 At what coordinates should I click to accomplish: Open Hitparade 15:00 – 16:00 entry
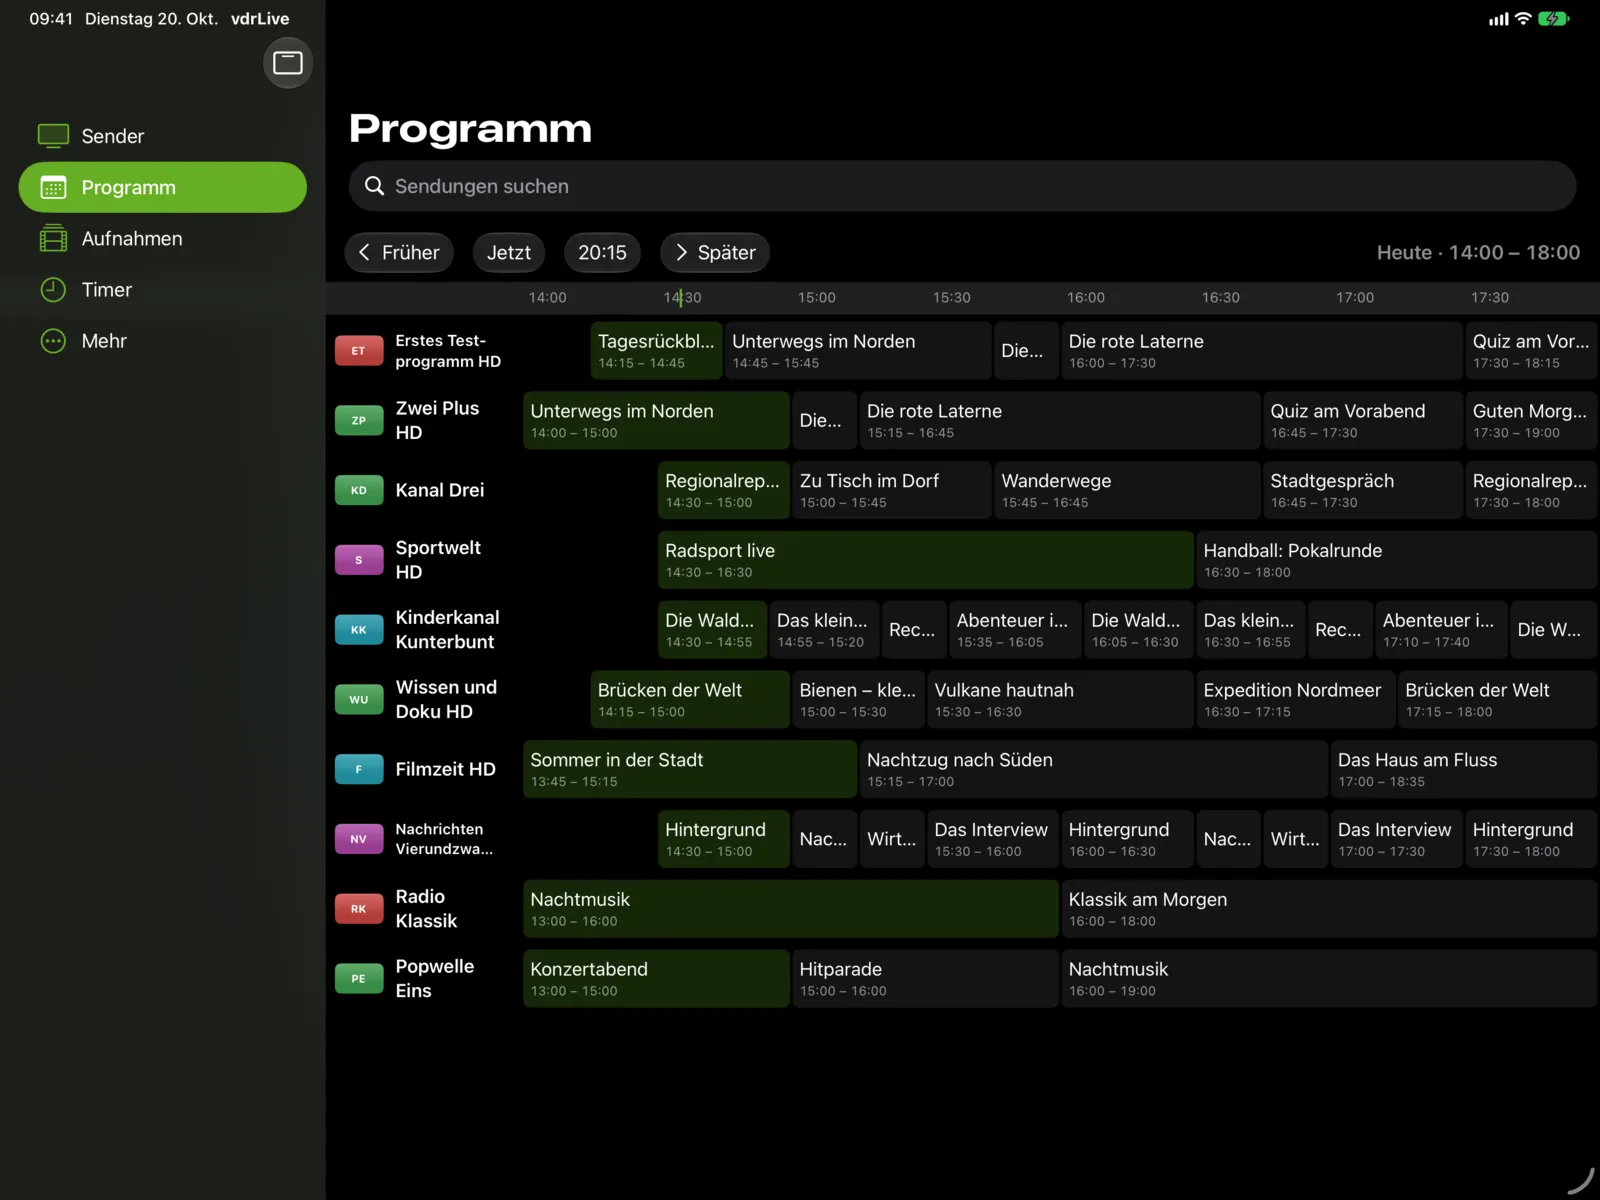pyautogui.click(x=925, y=979)
